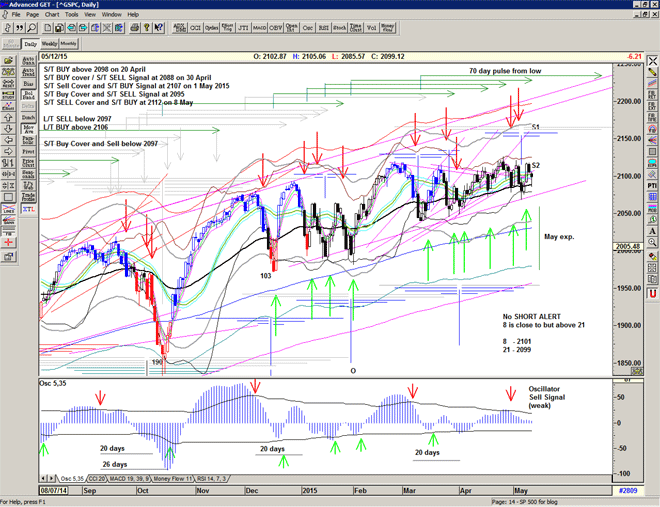The image size is (660, 507).
Task: Switch to the Monthly timeframe
Action: pos(69,44)
